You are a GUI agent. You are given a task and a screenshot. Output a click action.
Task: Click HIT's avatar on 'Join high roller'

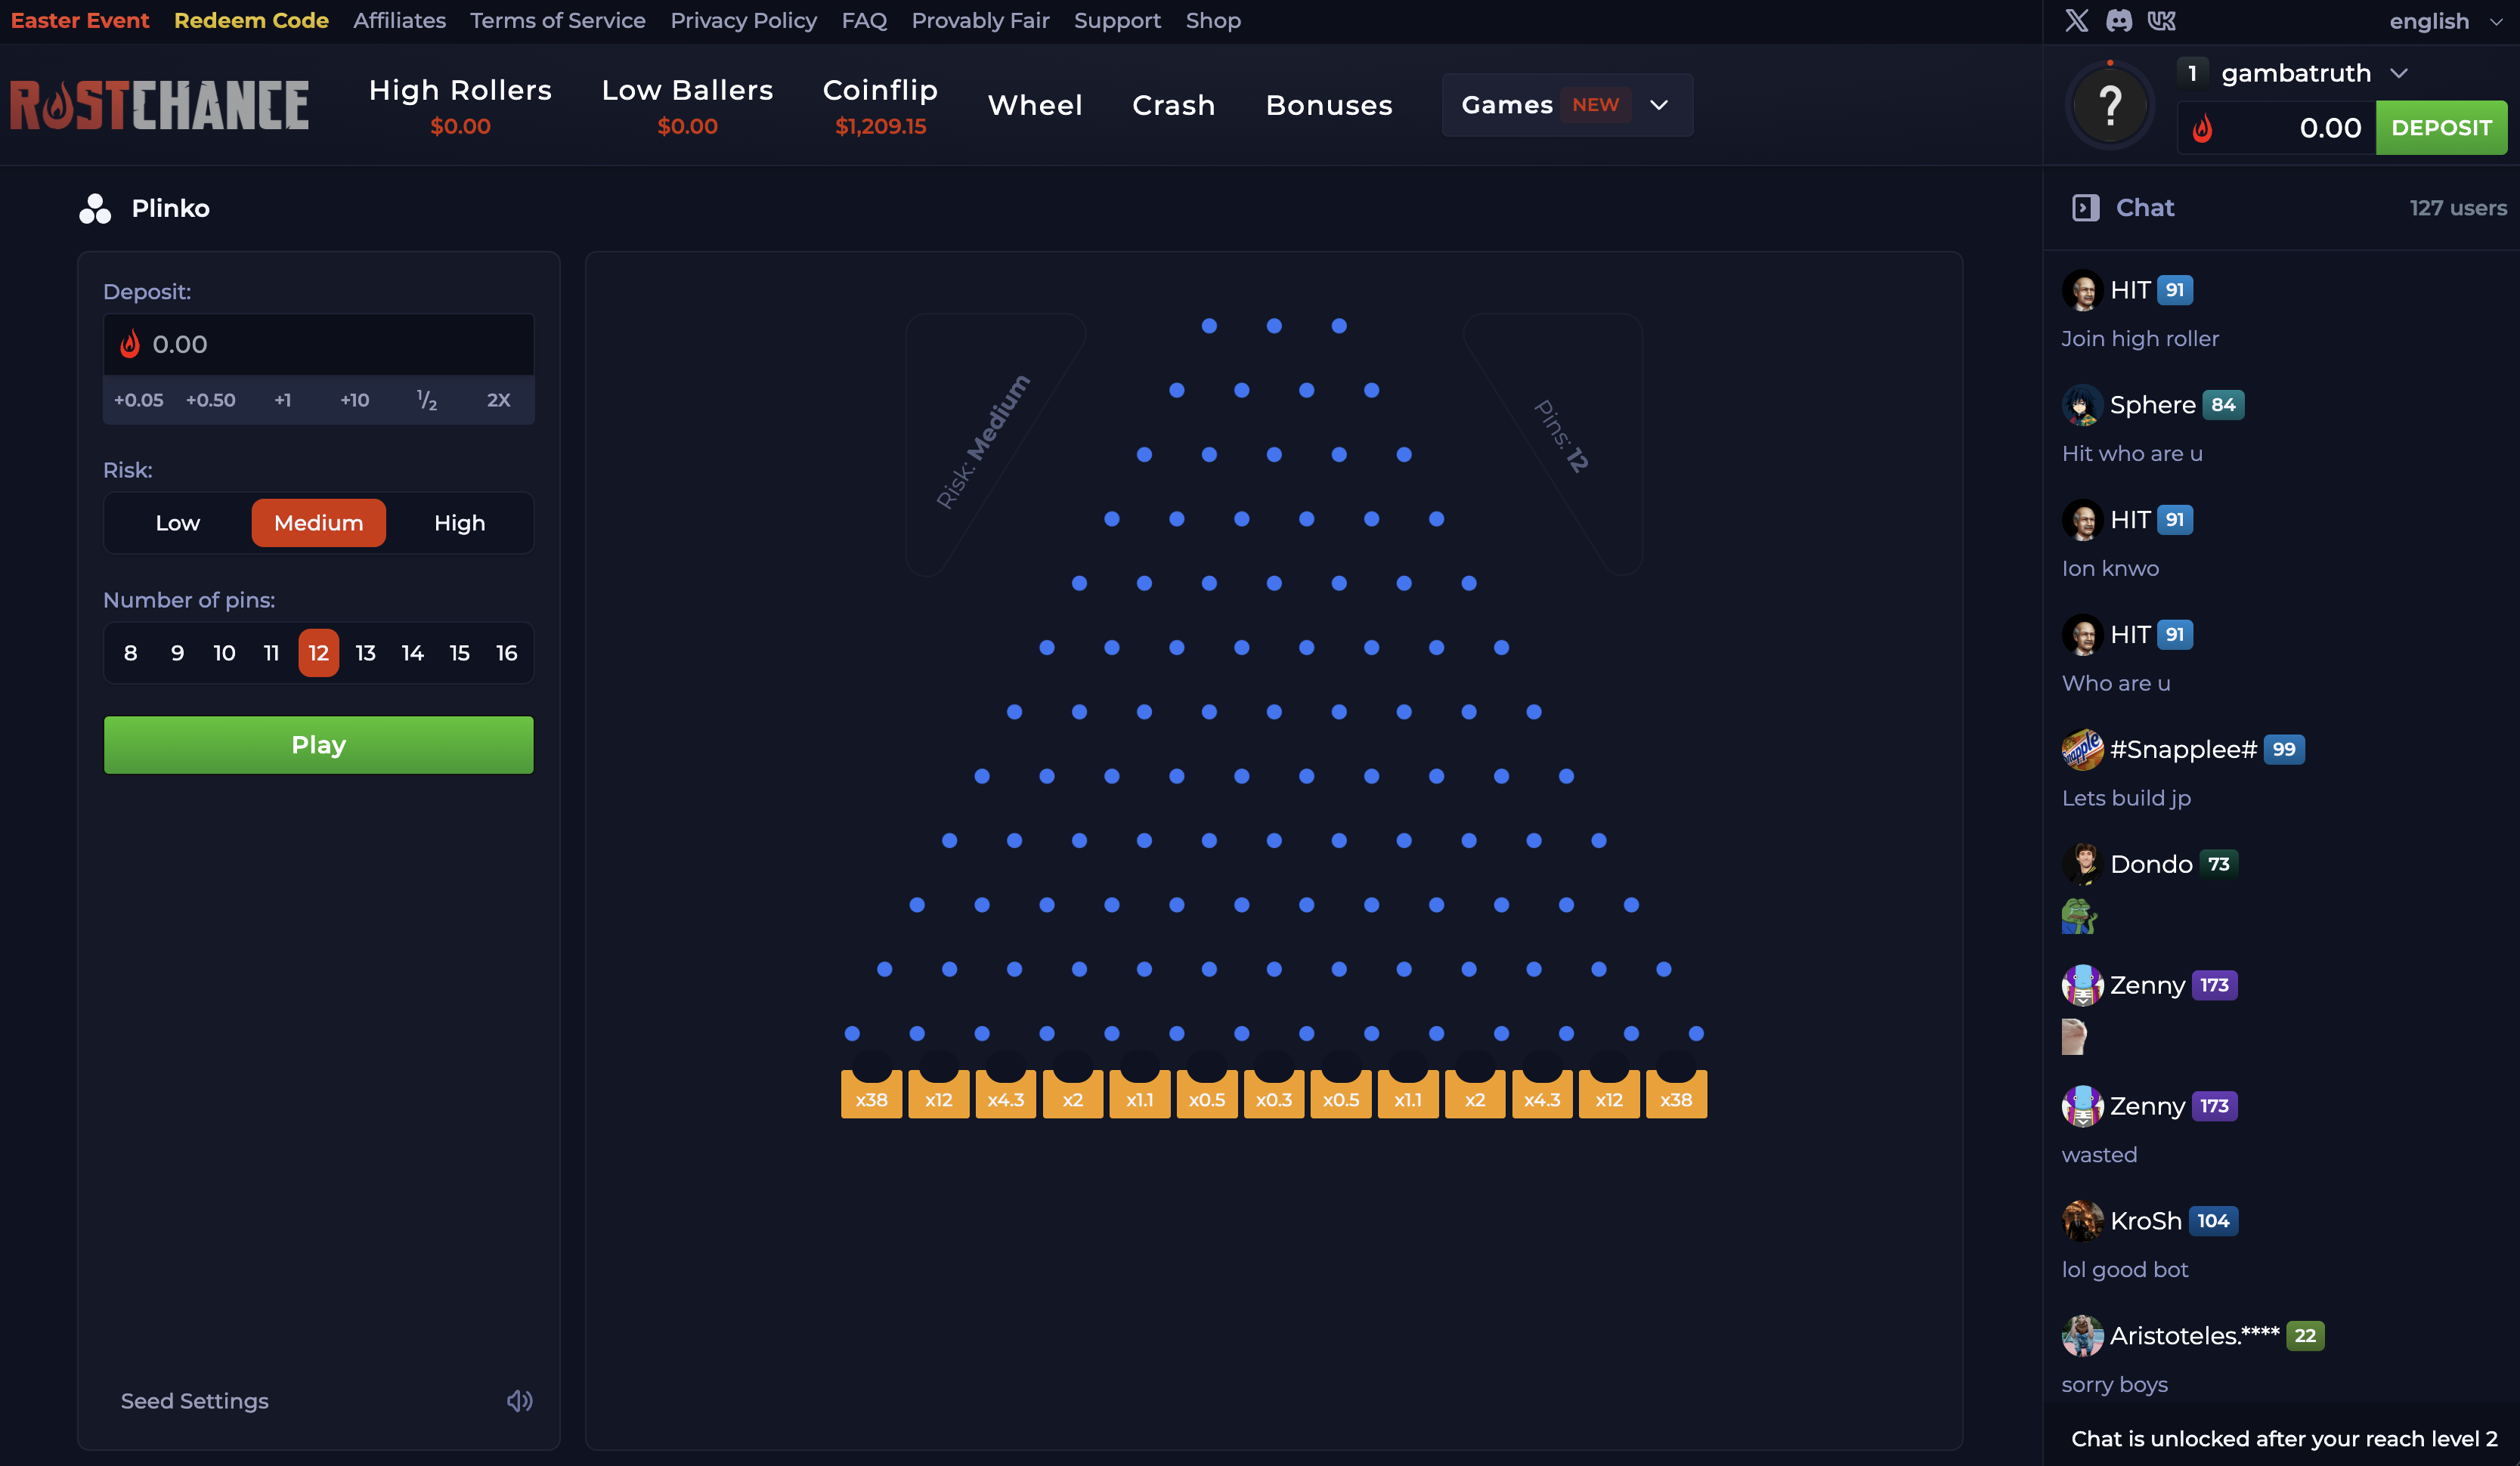tap(2083, 290)
